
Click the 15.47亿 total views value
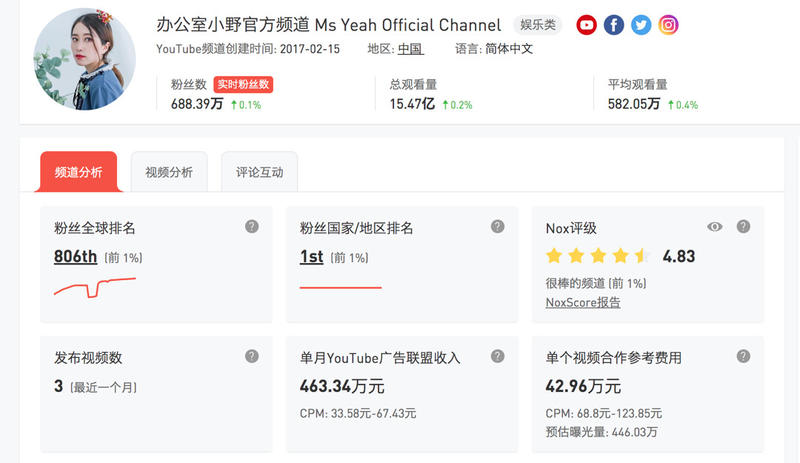pos(412,104)
